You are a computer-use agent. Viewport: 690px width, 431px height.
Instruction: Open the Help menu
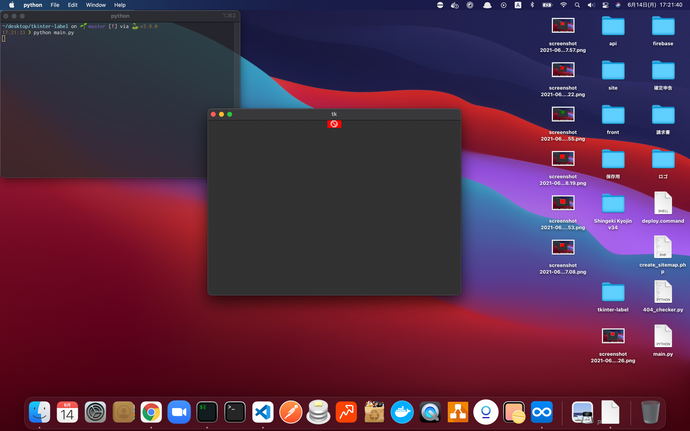120,5
